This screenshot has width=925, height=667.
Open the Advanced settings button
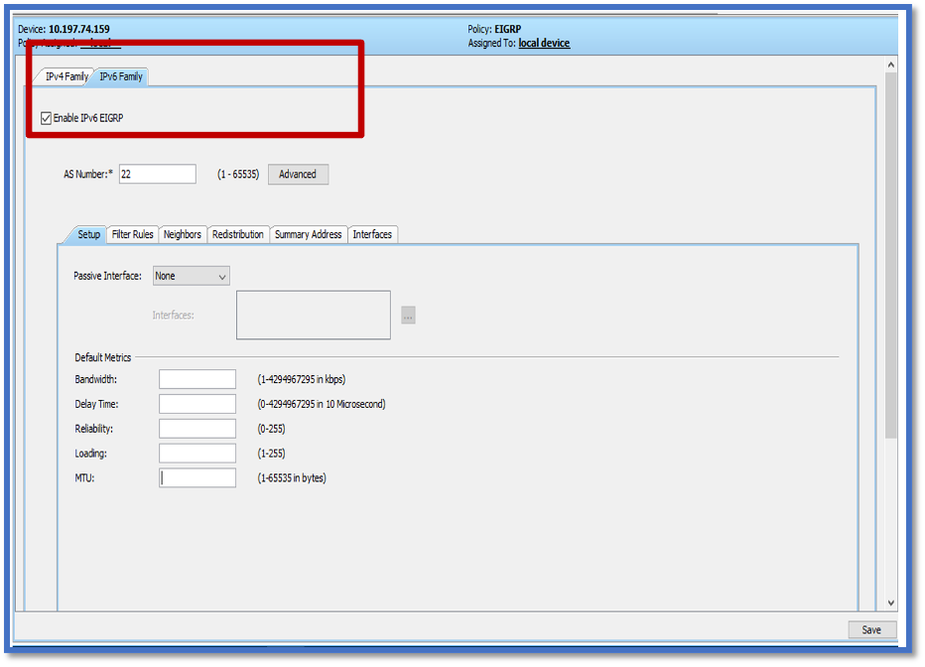[x=298, y=175]
